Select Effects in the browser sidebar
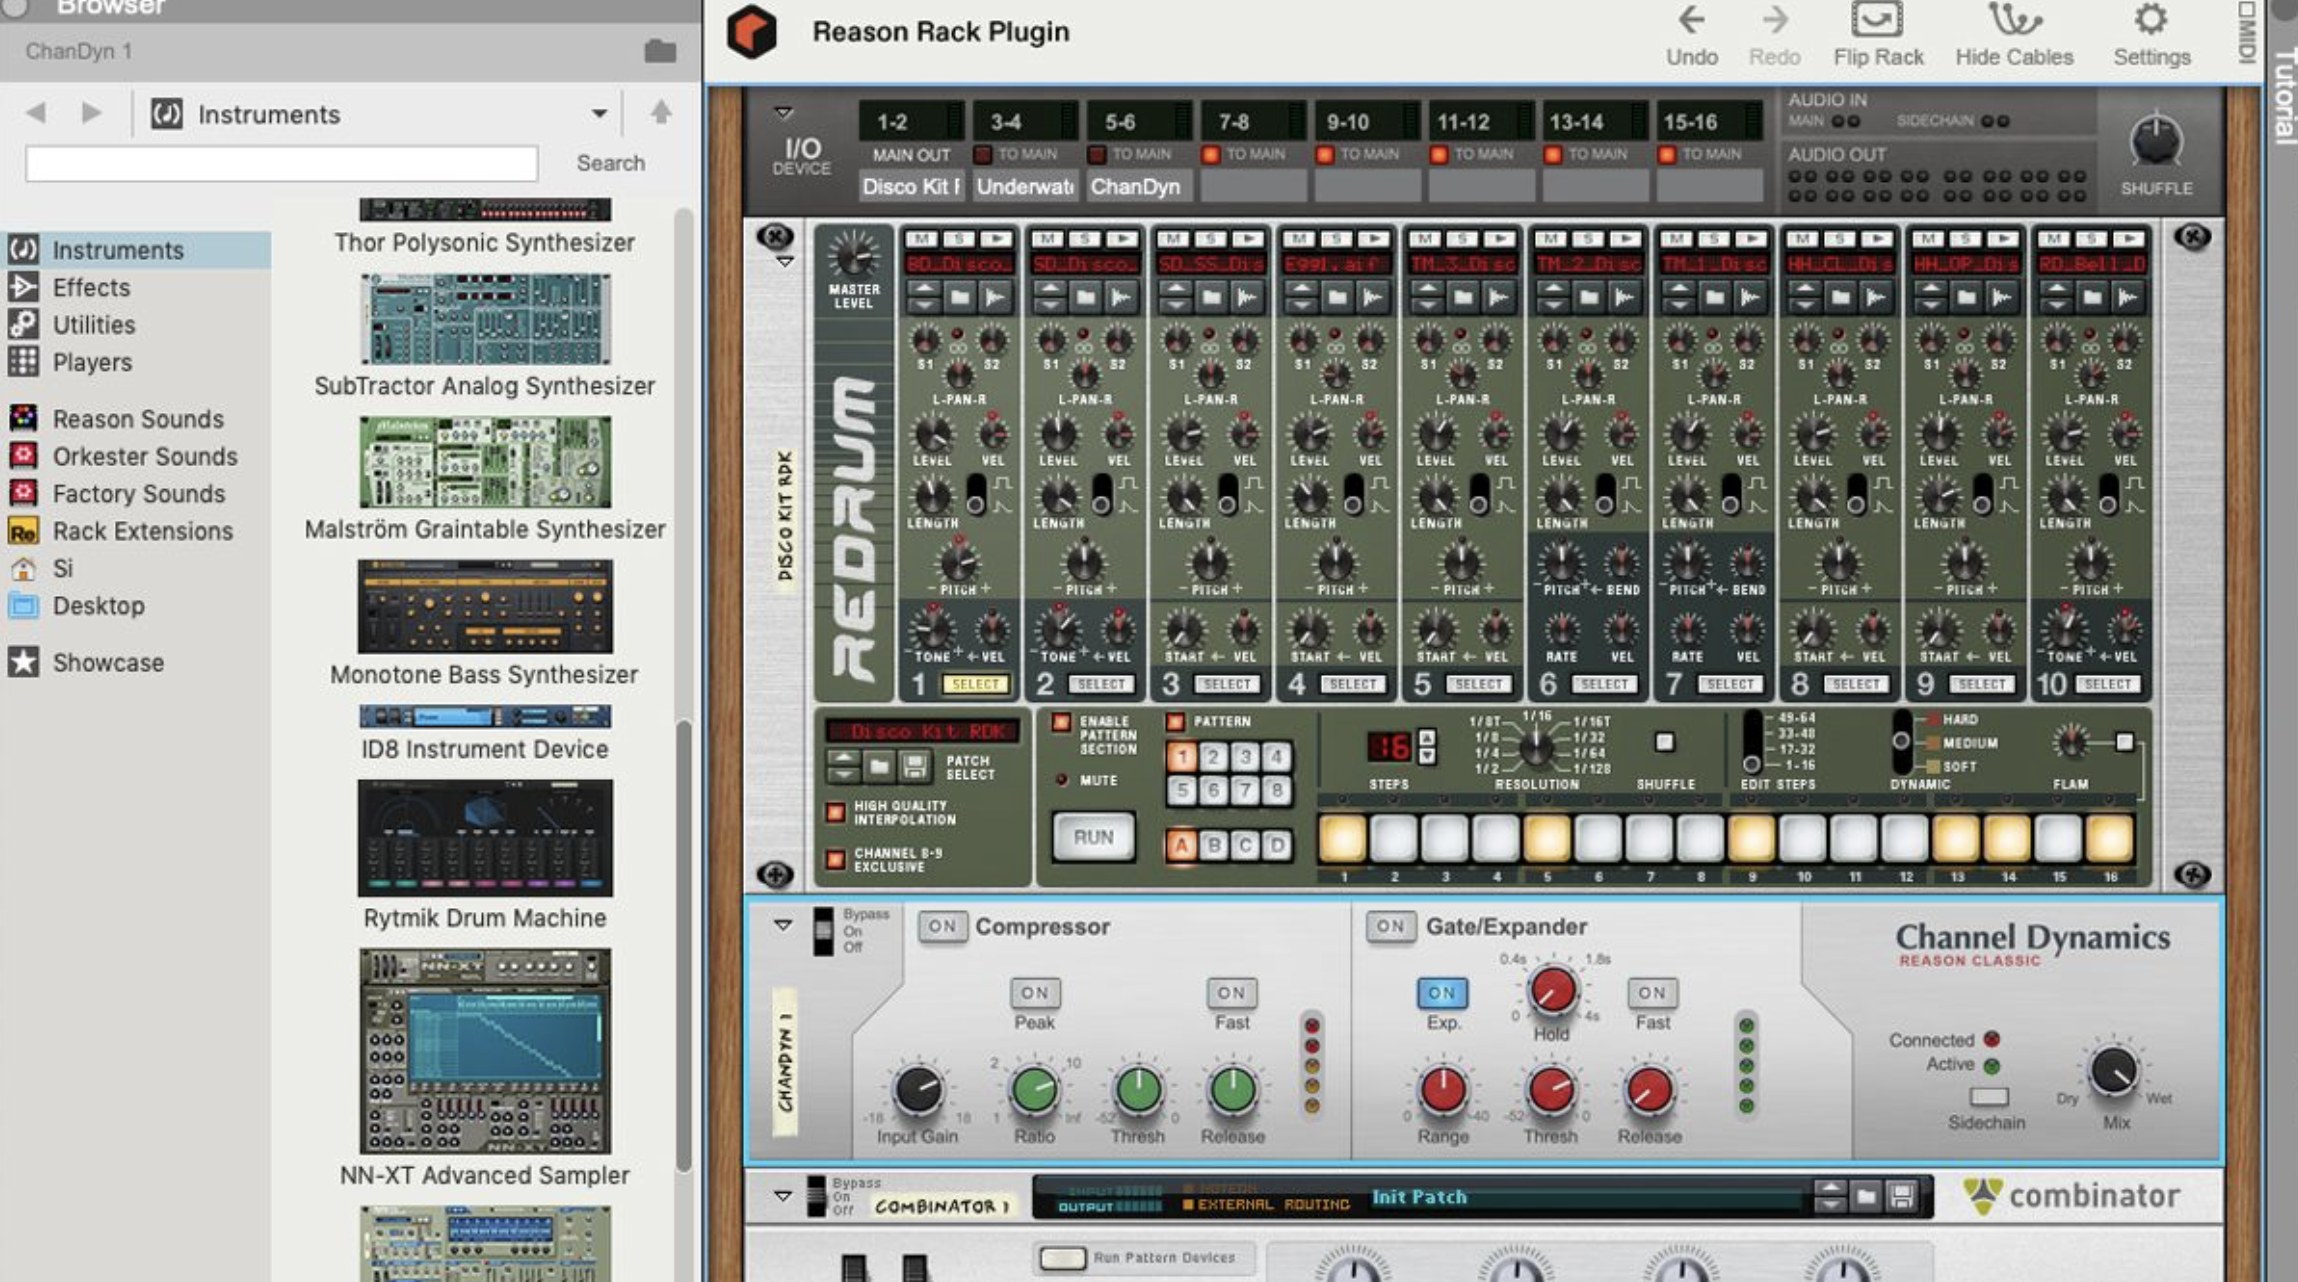 pyautogui.click(x=91, y=288)
